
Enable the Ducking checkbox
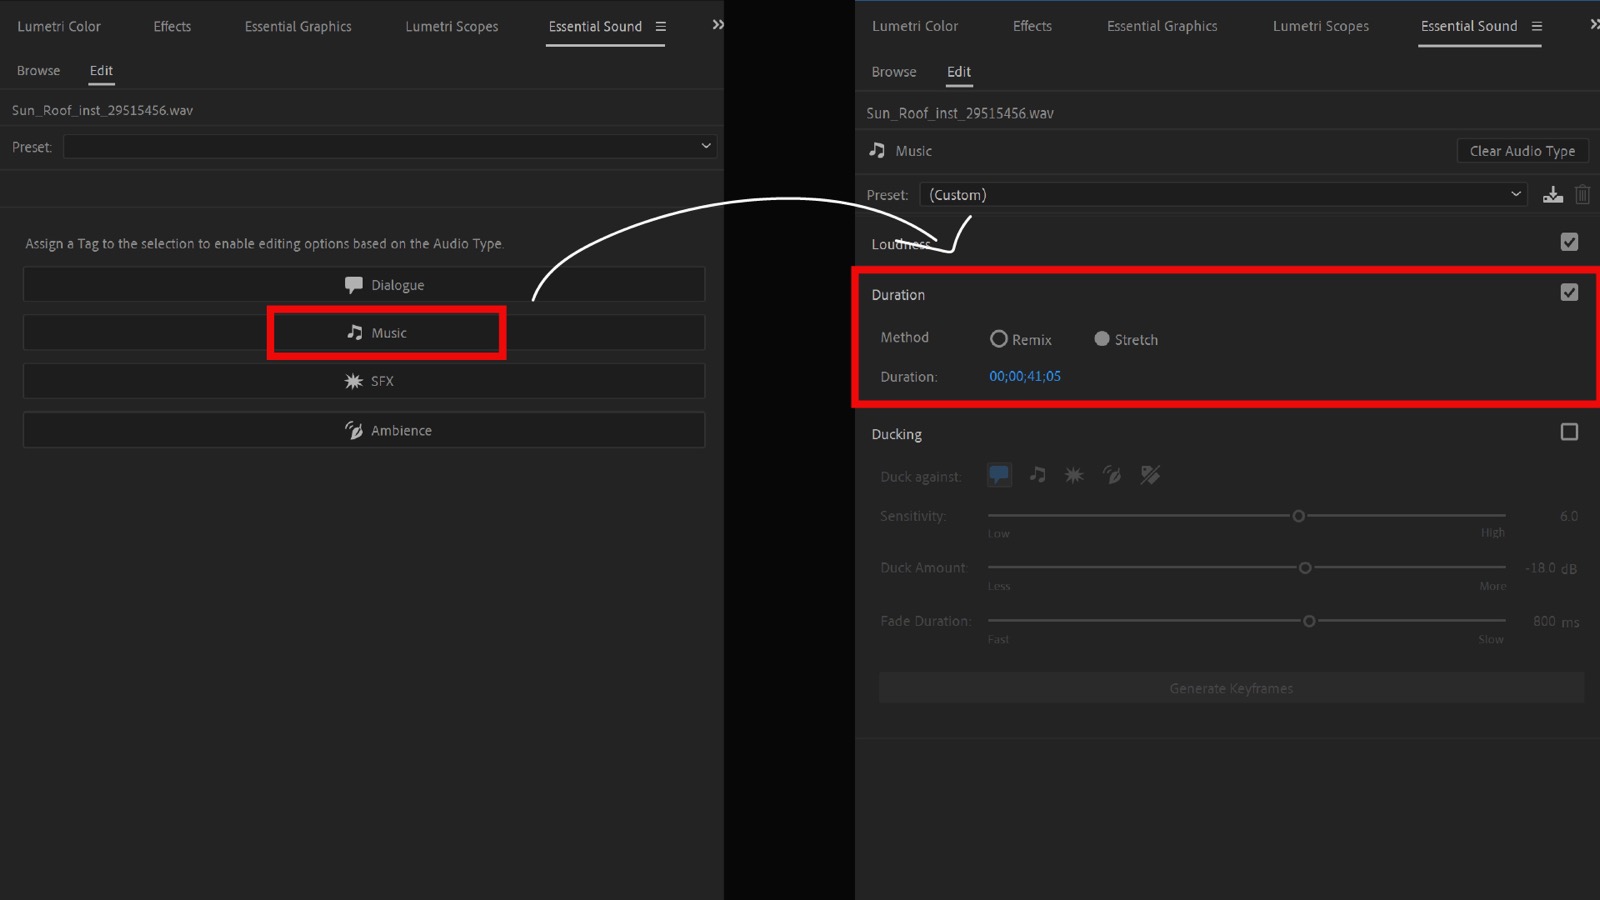[x=1569, y=432]
